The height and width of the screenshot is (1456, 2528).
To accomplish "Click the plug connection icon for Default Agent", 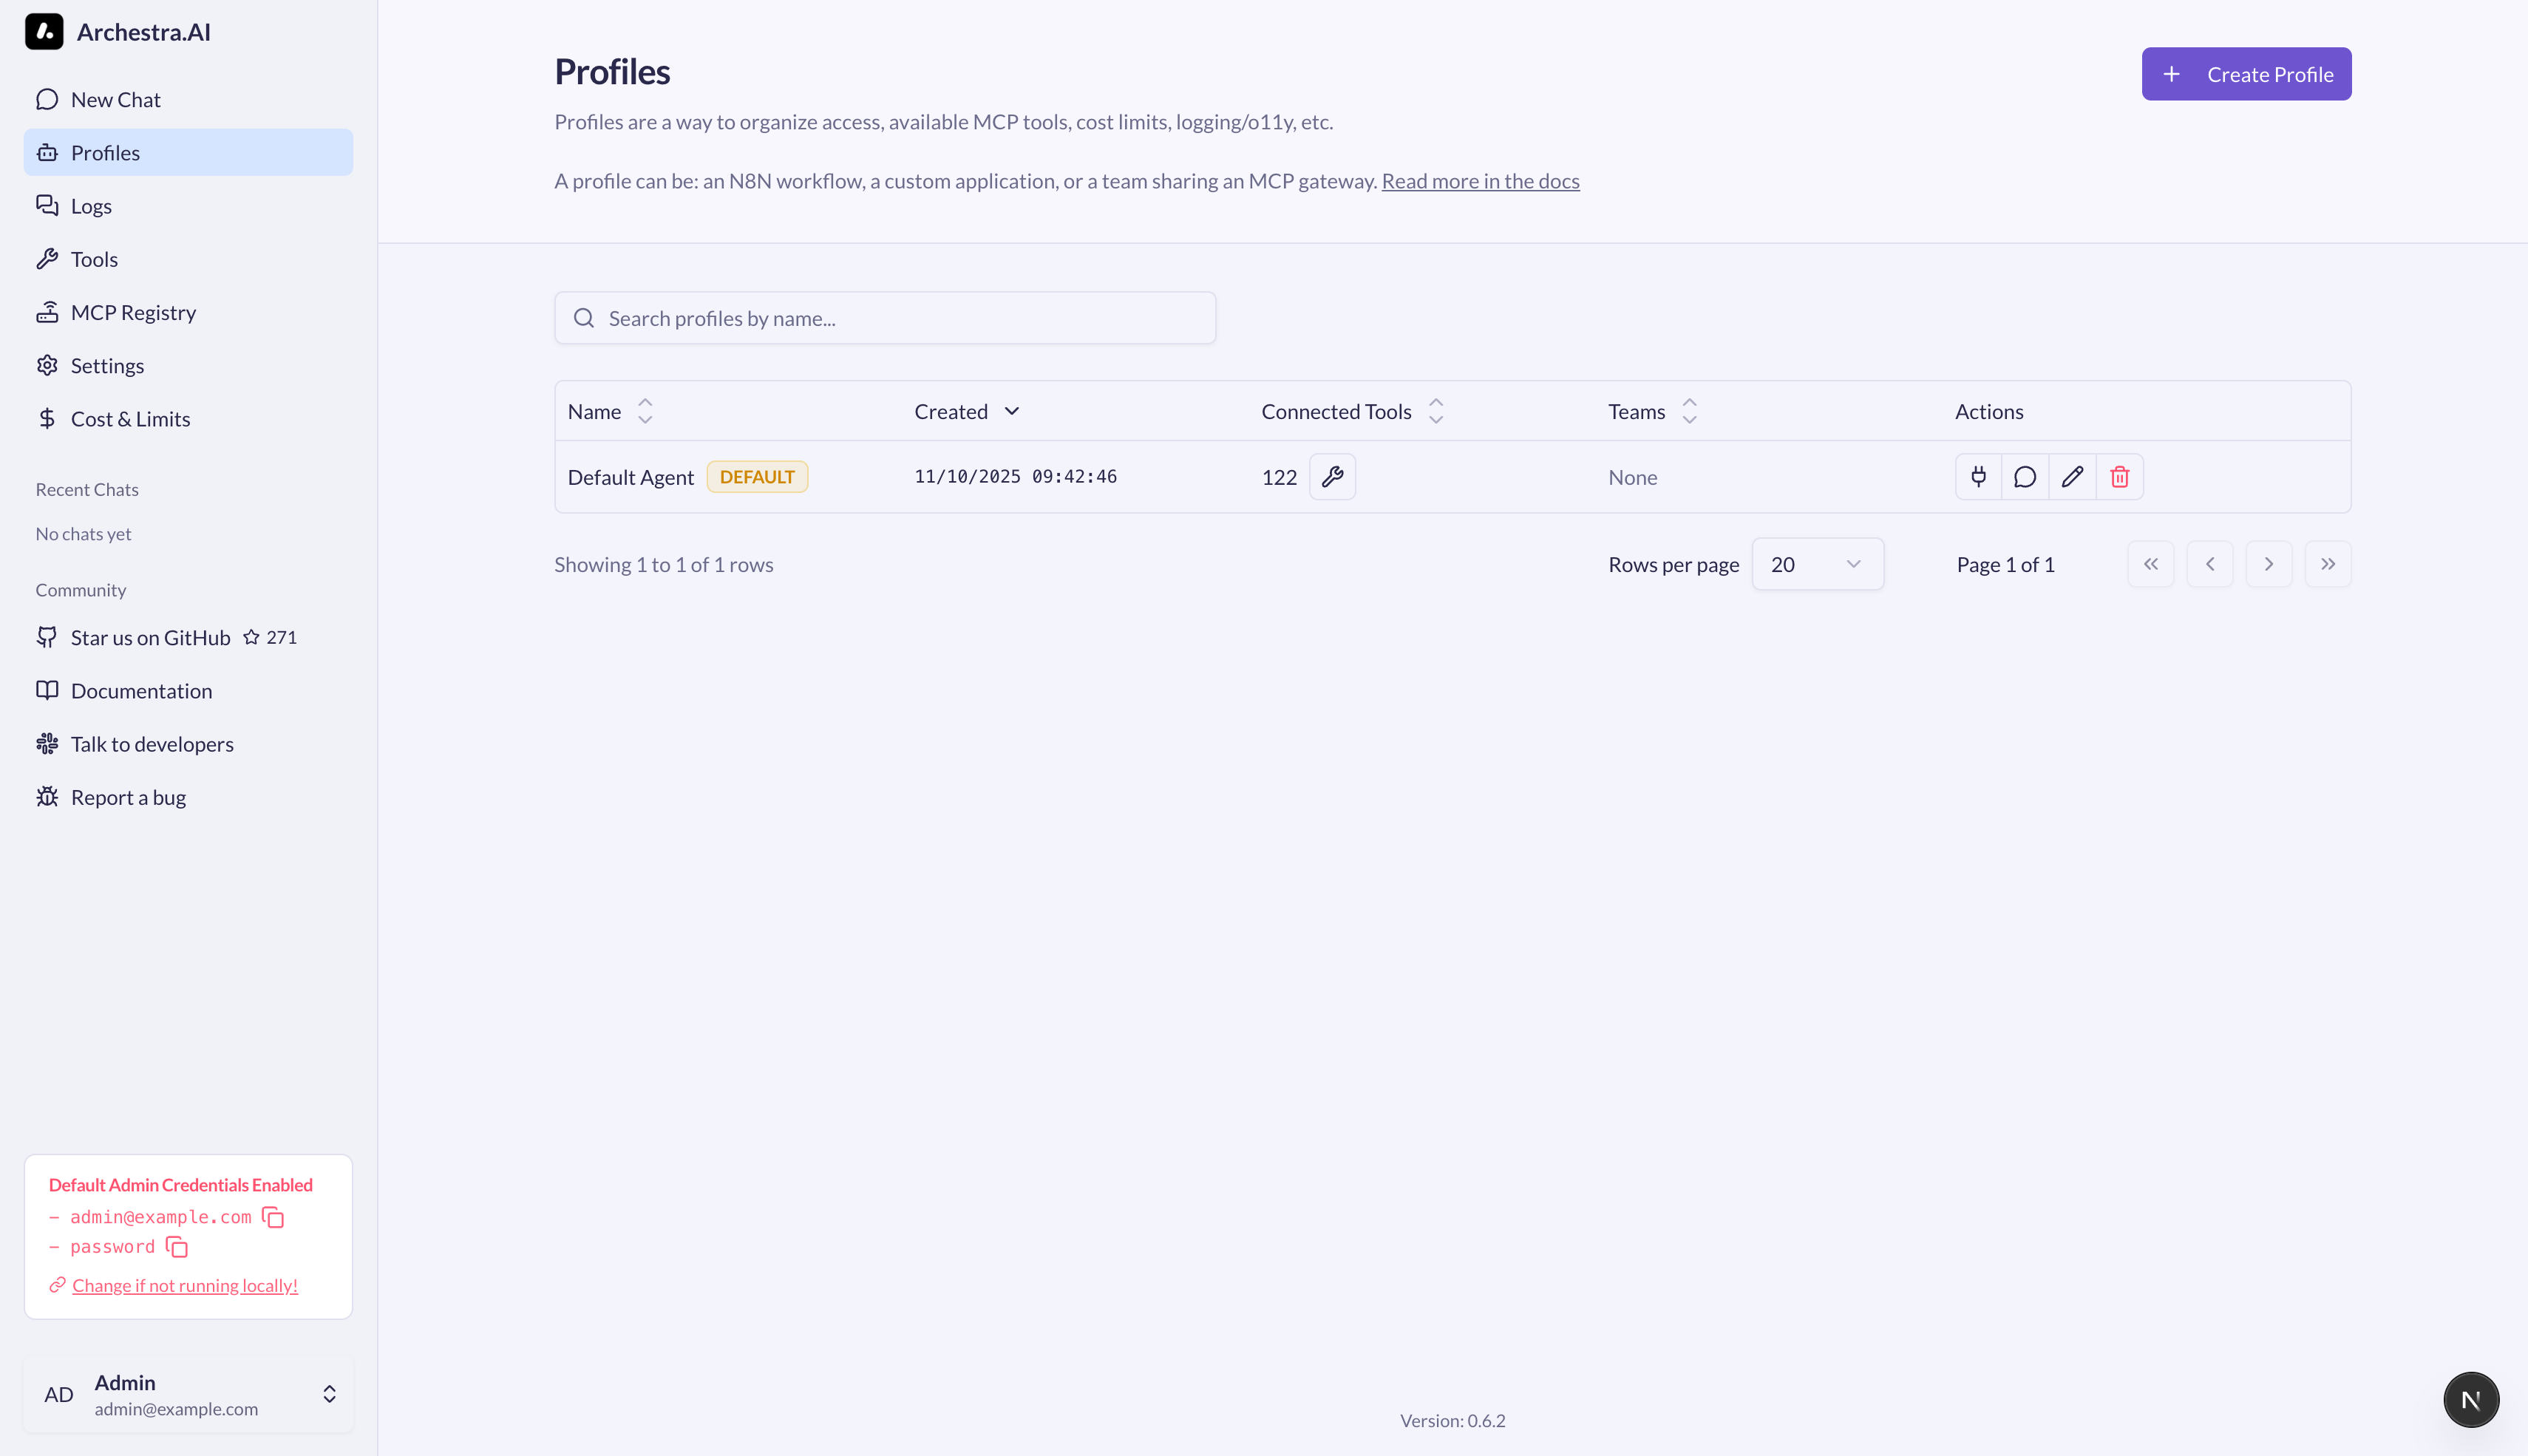I will pos(1978,477).
